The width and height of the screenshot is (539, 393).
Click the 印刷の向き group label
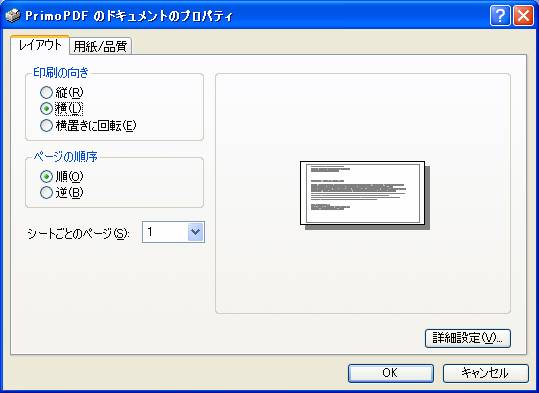(x=61, y=73)
